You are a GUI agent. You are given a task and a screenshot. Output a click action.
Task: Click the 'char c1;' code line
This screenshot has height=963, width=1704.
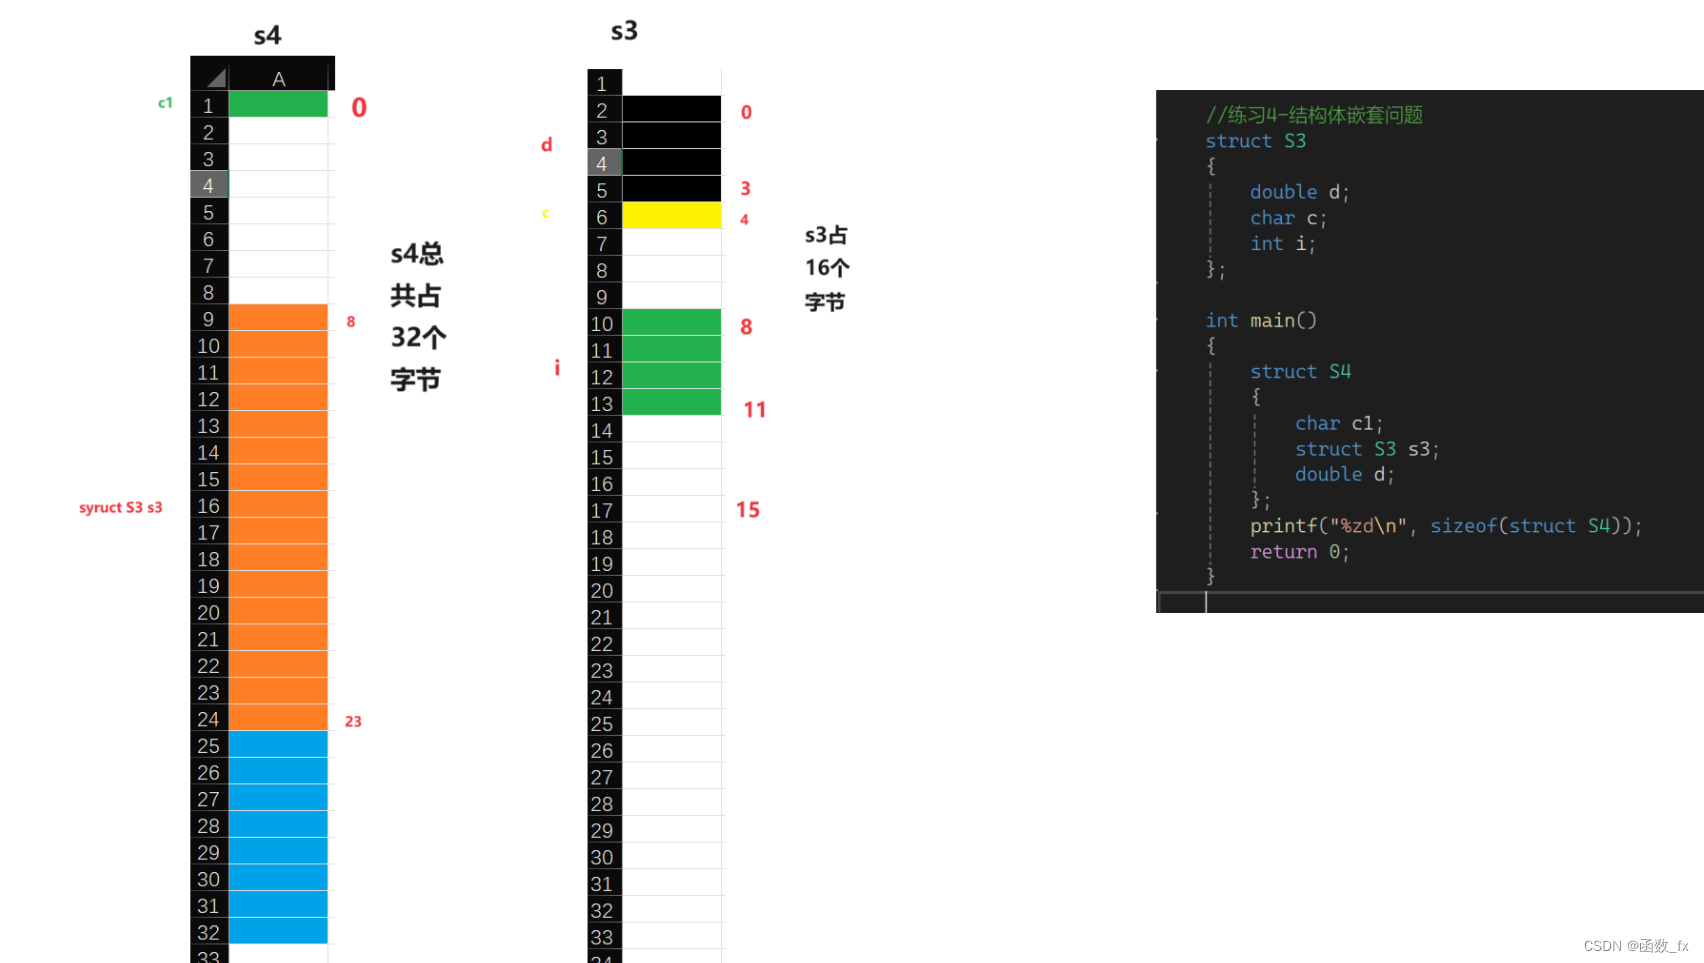point(1340,423)
